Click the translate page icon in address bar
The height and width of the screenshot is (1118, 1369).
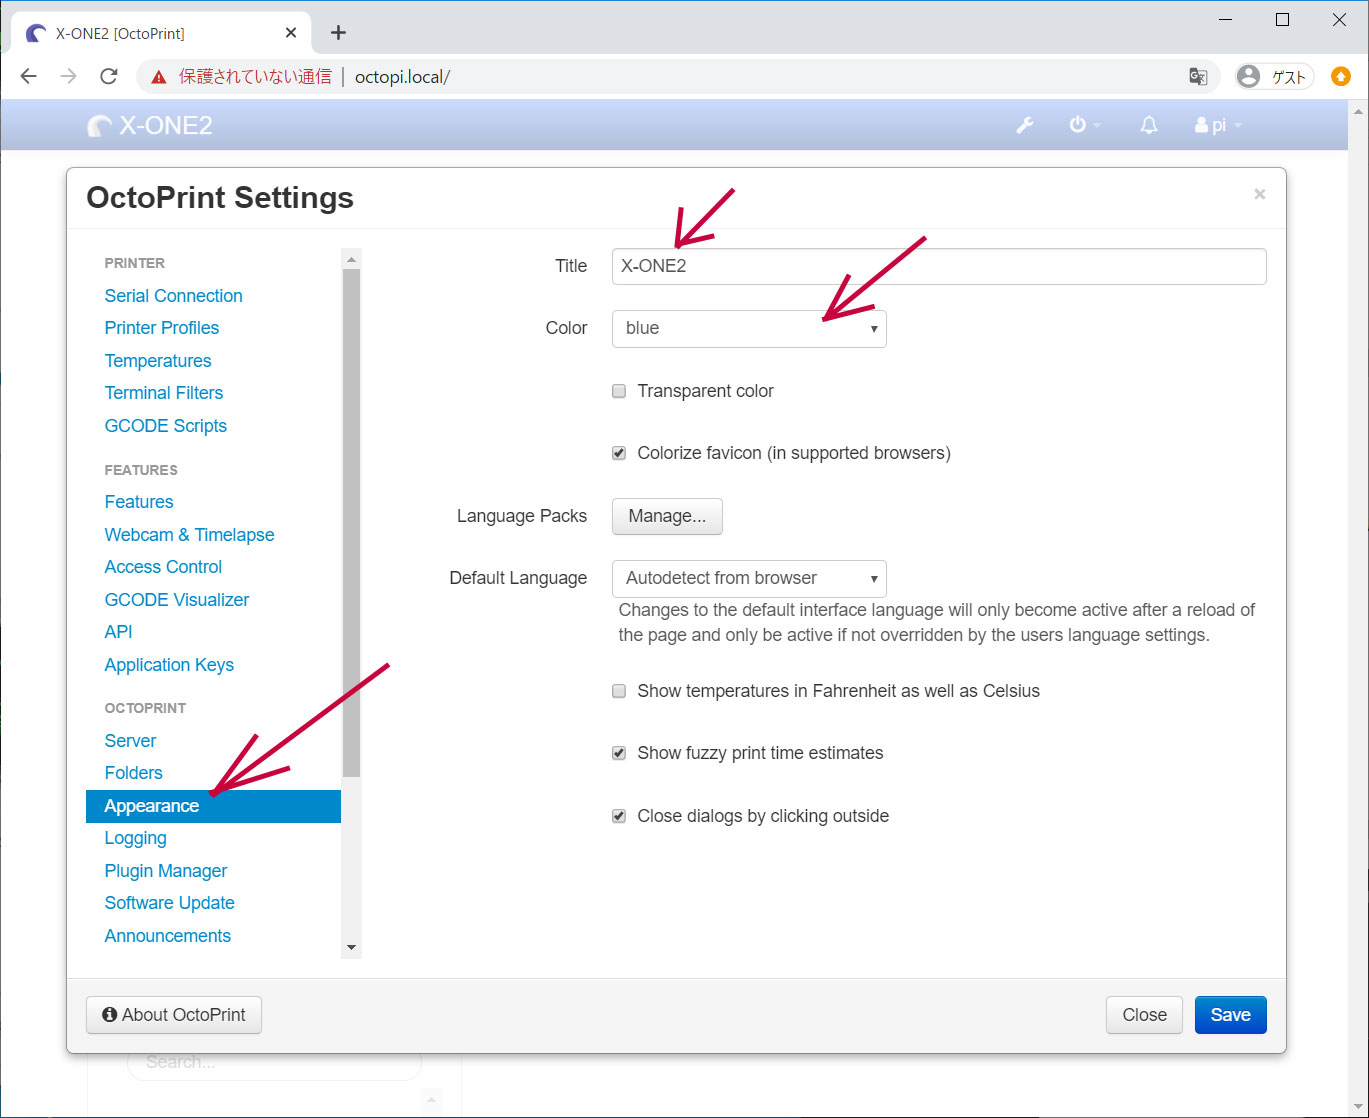tap(1197, 77)
